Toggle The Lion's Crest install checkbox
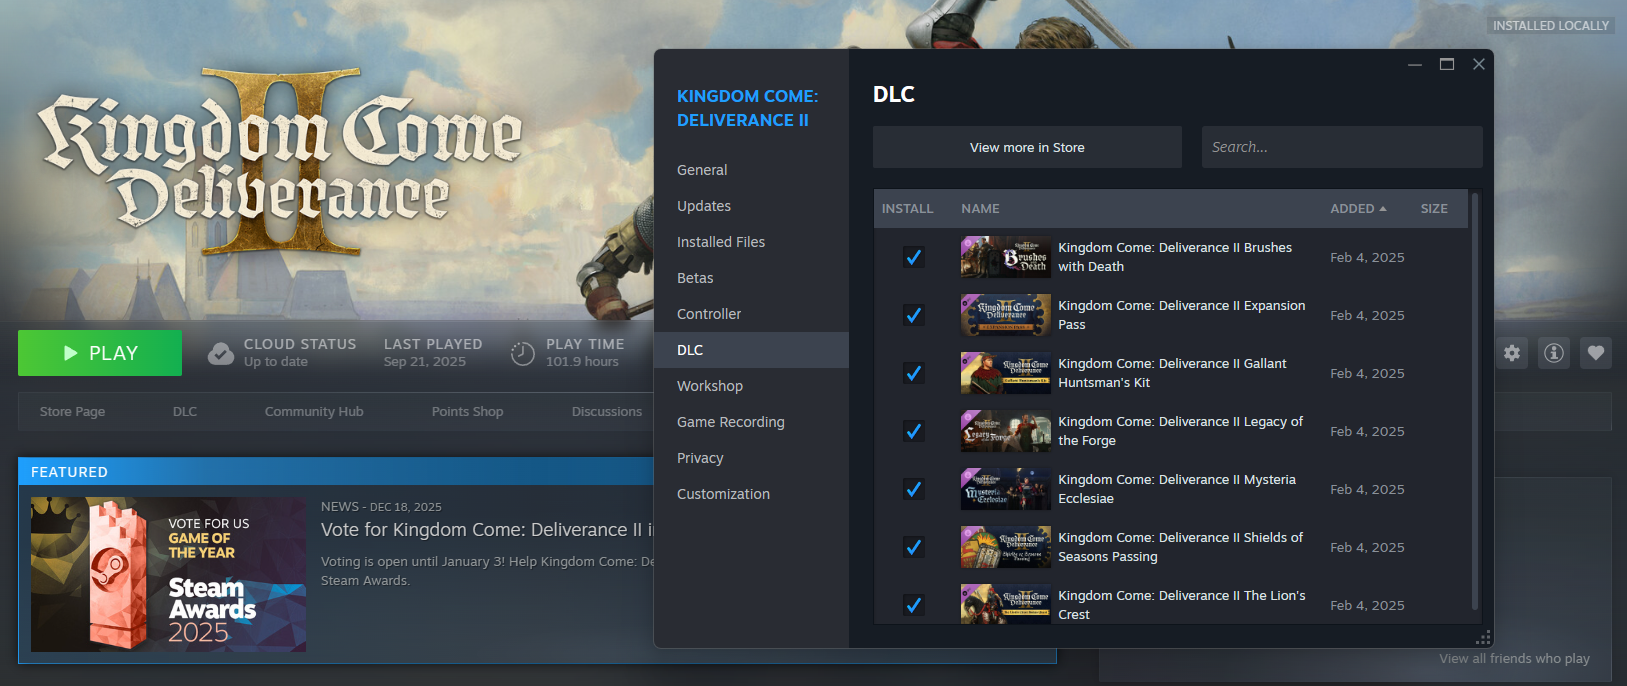This screenshot has width=1627, height=686. click(913, 605)
